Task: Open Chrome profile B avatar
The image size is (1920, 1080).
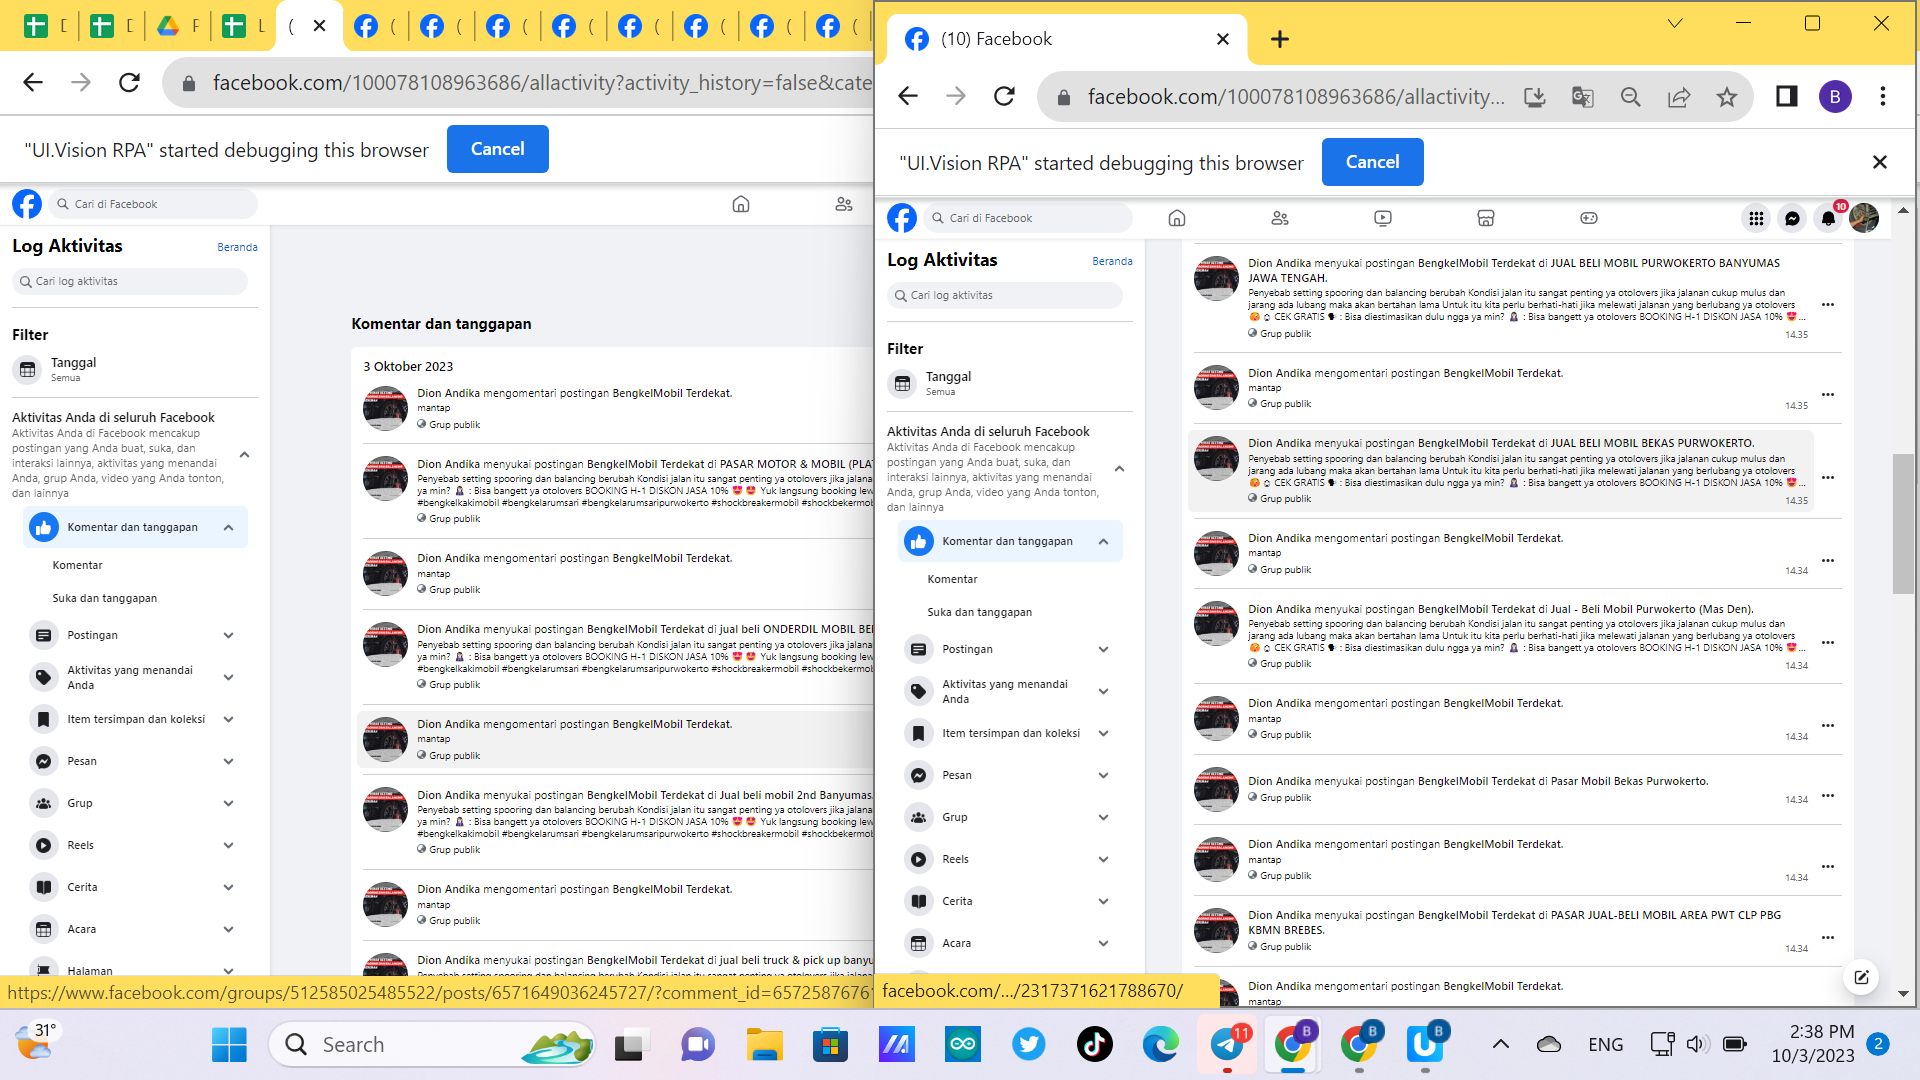Action: pos(1835,97)
